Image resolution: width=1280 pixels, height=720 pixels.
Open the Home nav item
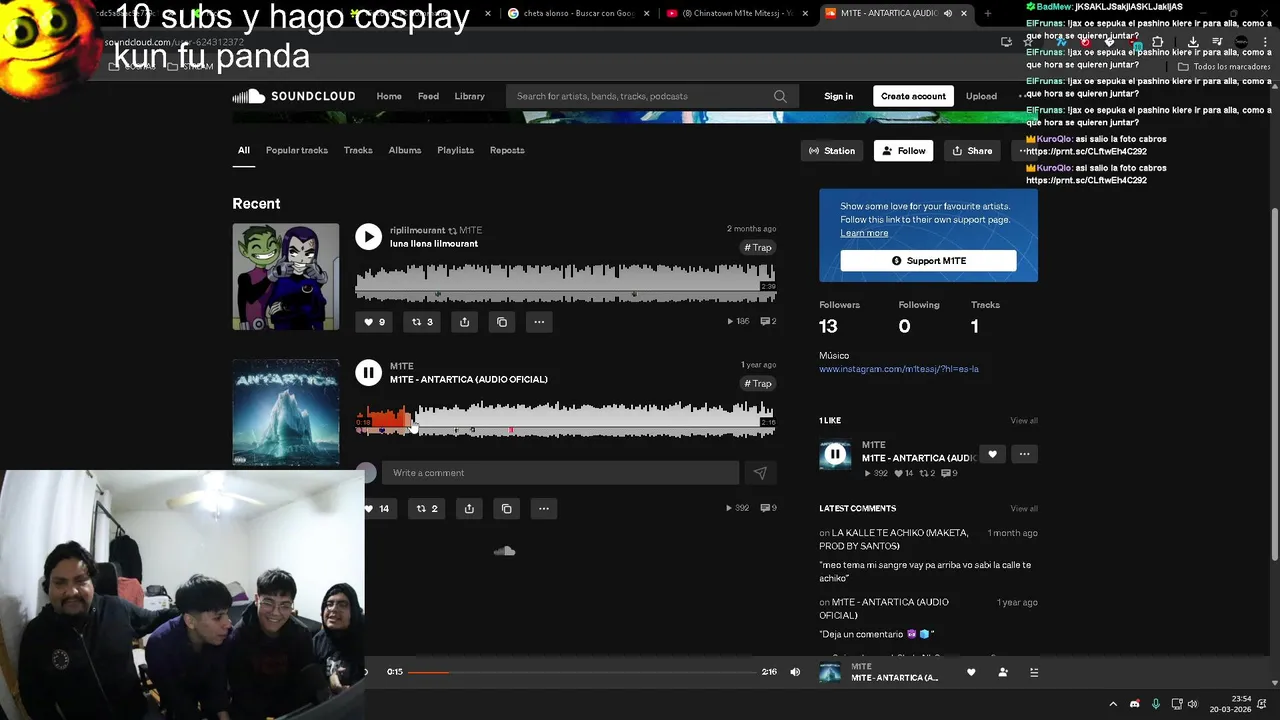pyautogui.click(x=389, y=96)
